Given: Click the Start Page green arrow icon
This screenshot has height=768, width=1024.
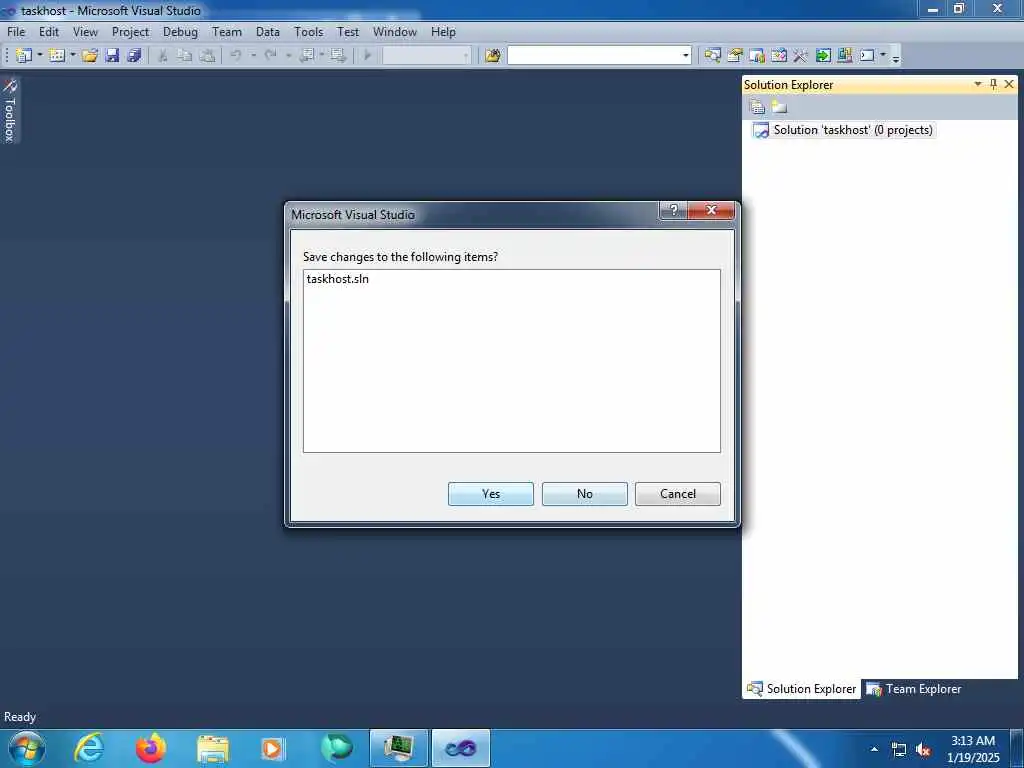Looking at the screenshot, I should pyautogui.click(x=823, y=56).
